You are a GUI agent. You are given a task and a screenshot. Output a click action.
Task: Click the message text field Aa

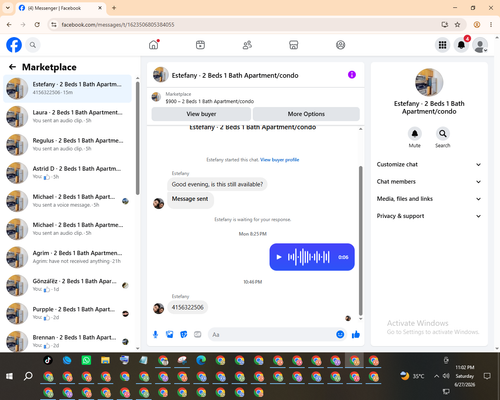tap(272, 334)
